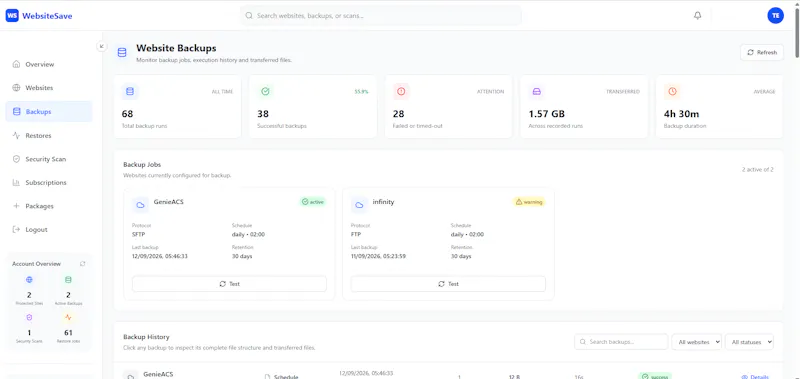Screen dimensions: 800x379
Task: Click Website Backups header database icon
Action: (x=122, y=53)
